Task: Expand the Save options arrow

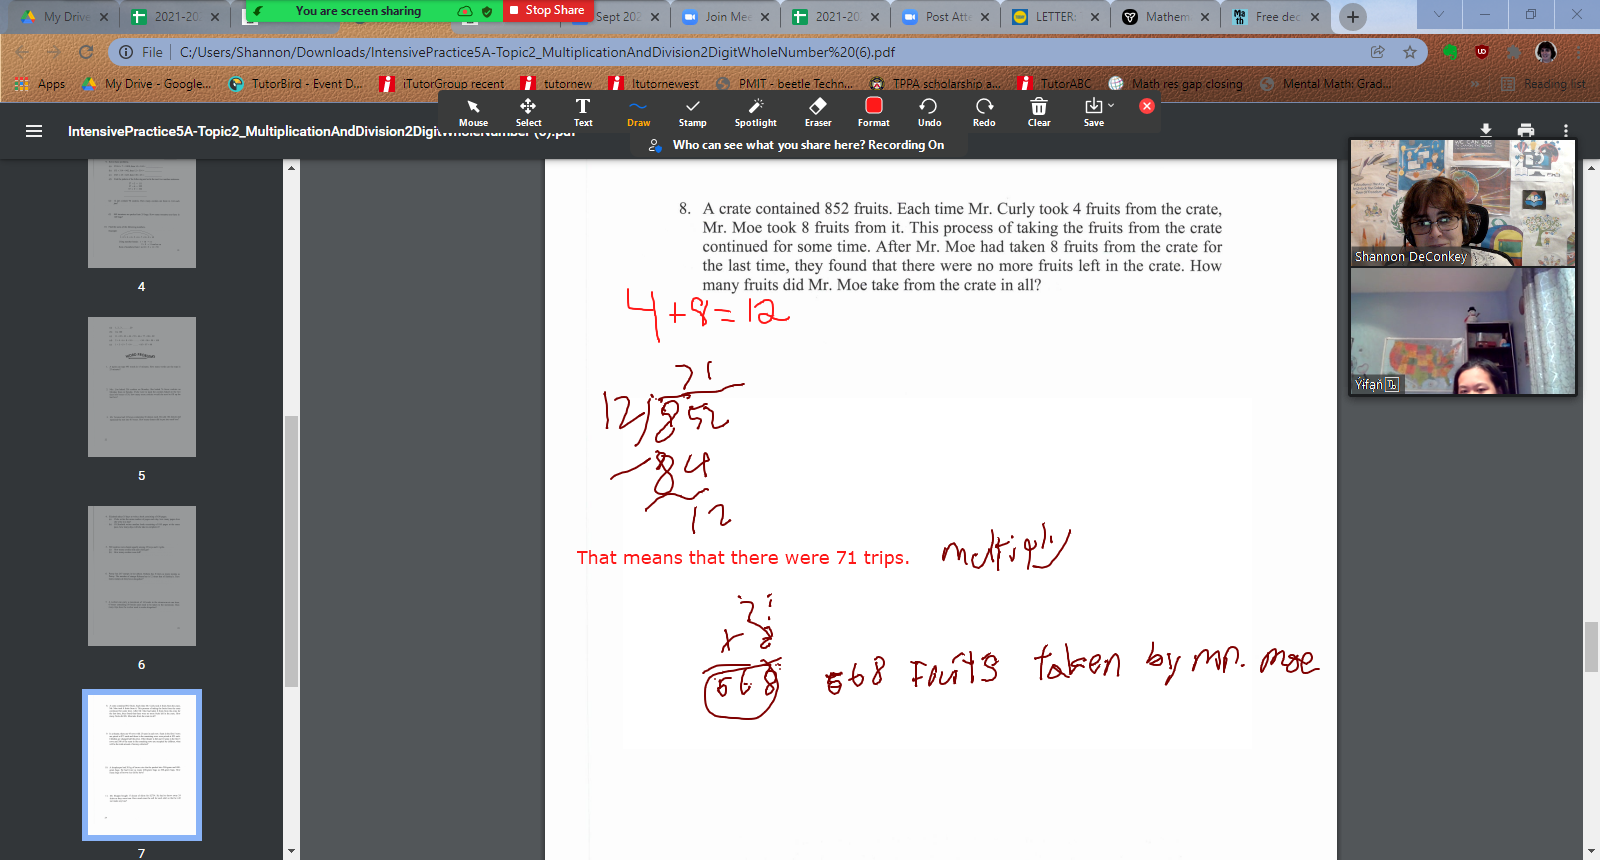Action: point(1111,105)
